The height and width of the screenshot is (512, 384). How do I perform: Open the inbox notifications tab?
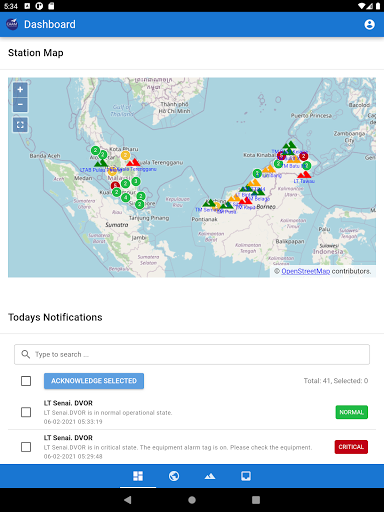[246, 476]
